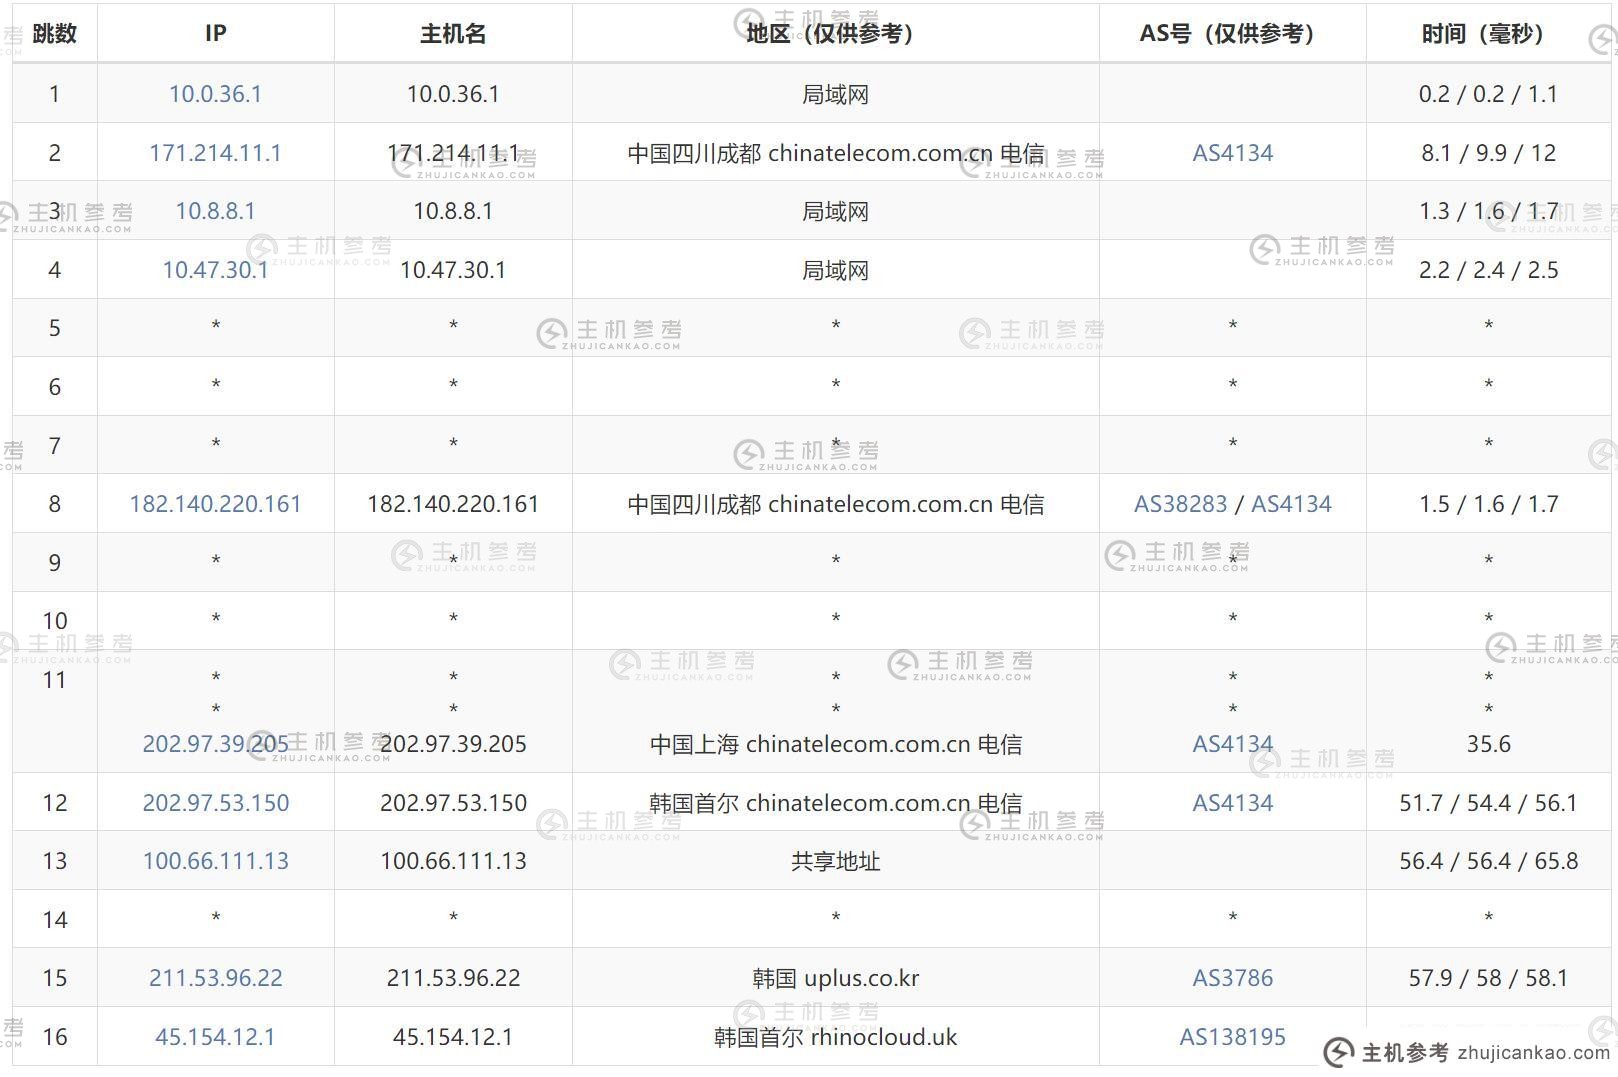This screenshot has height=1077, width=1618.
Task: Open the IP link 211.53.96.22
Action: point(215,978)
